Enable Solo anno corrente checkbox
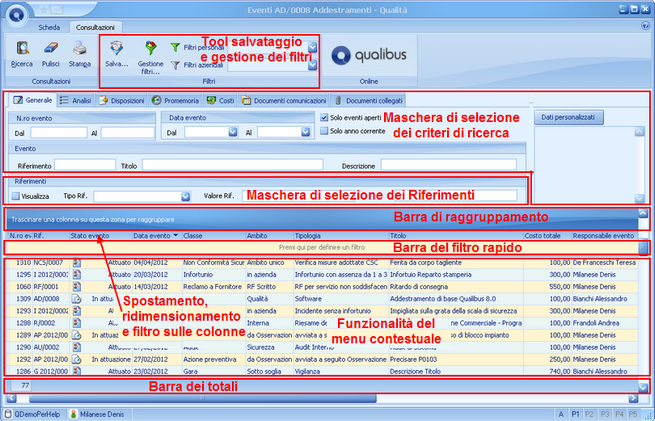This screenshot has height=421, width=655. [x=324, y=131]
